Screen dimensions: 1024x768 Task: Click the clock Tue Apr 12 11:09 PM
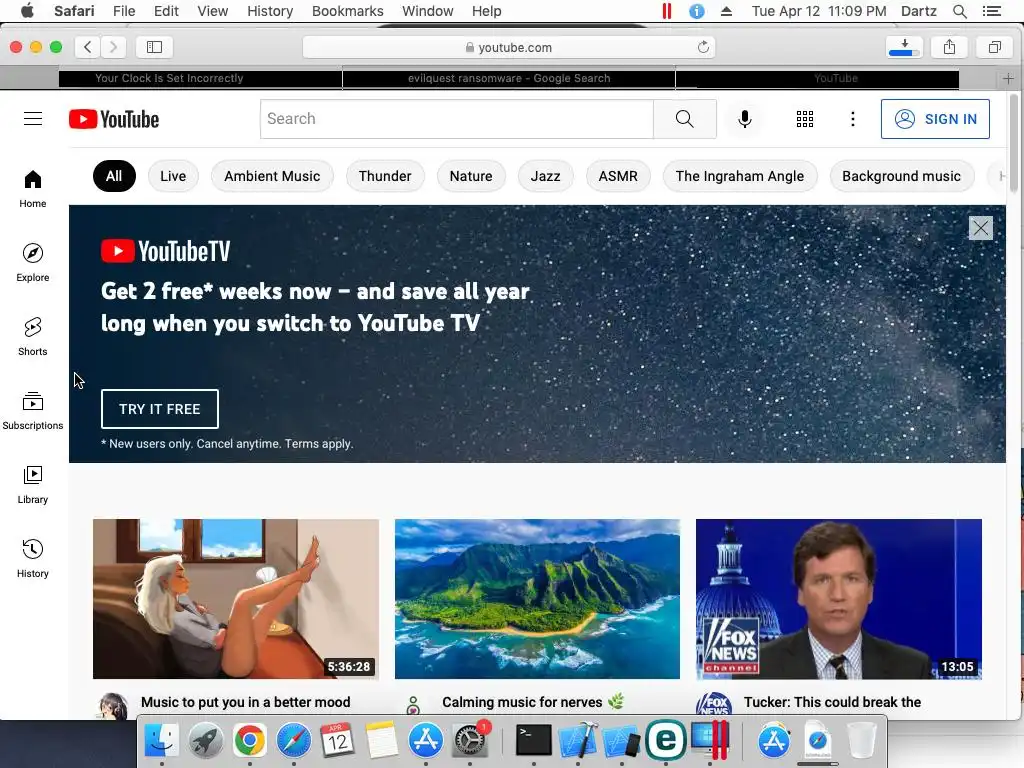coord(819,11)
